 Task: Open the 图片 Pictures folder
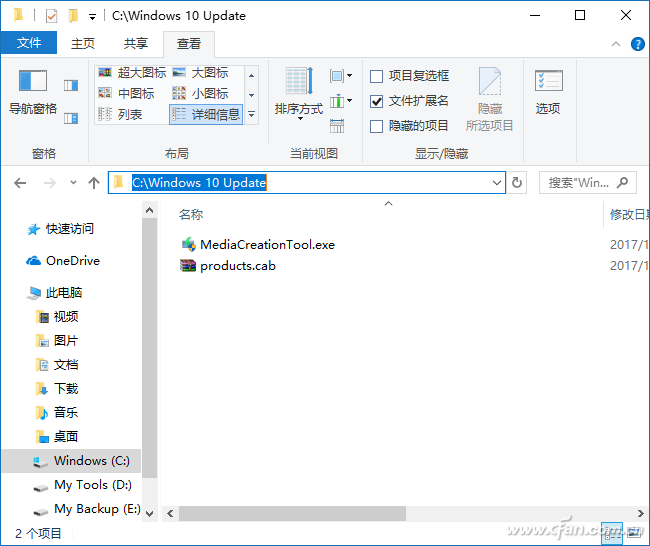(x=57, y=341)
